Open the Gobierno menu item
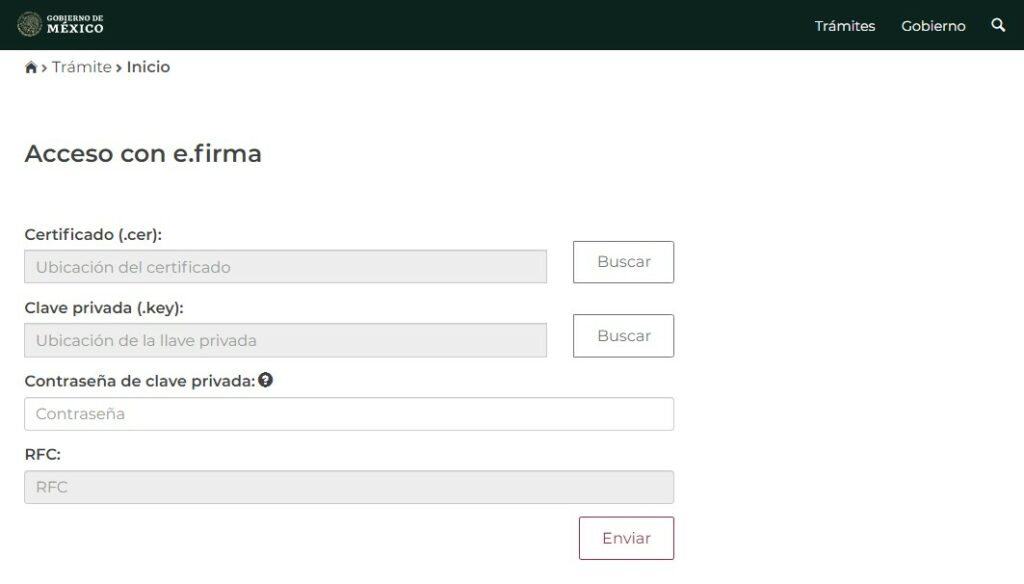Screen dimensions: 1024x584 tap(933, 26)
